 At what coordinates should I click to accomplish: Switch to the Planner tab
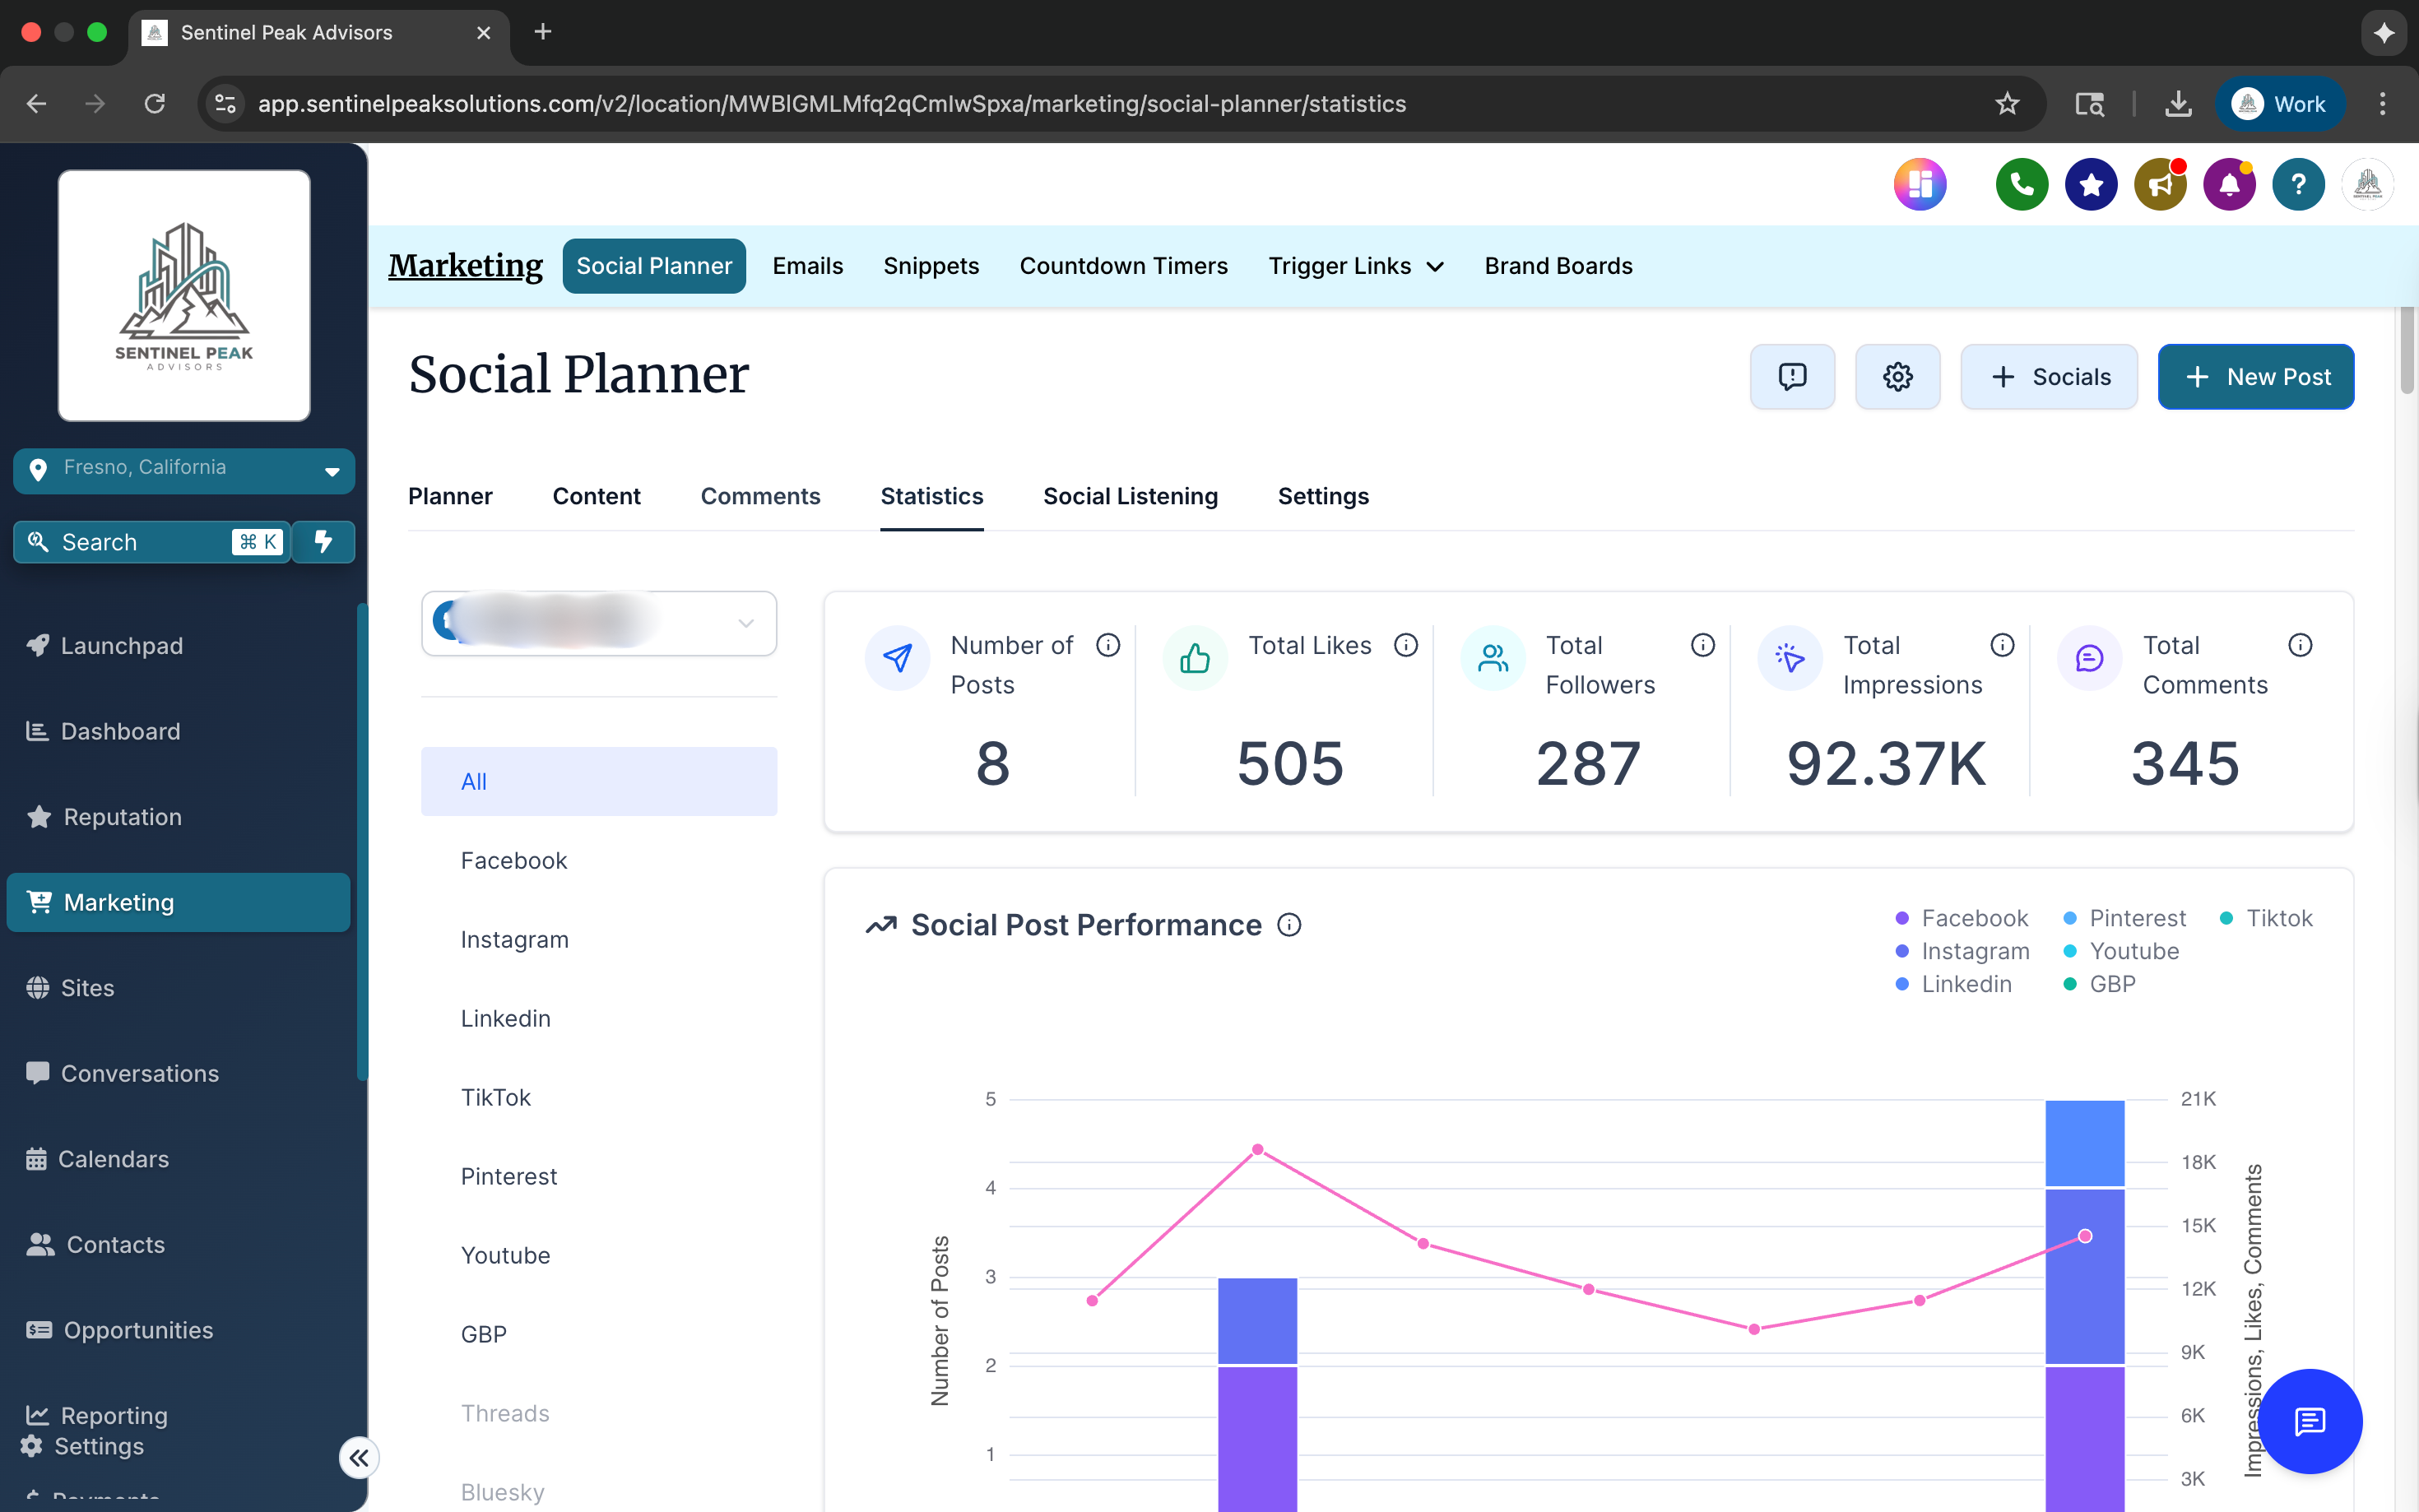[x=450, y=496]
